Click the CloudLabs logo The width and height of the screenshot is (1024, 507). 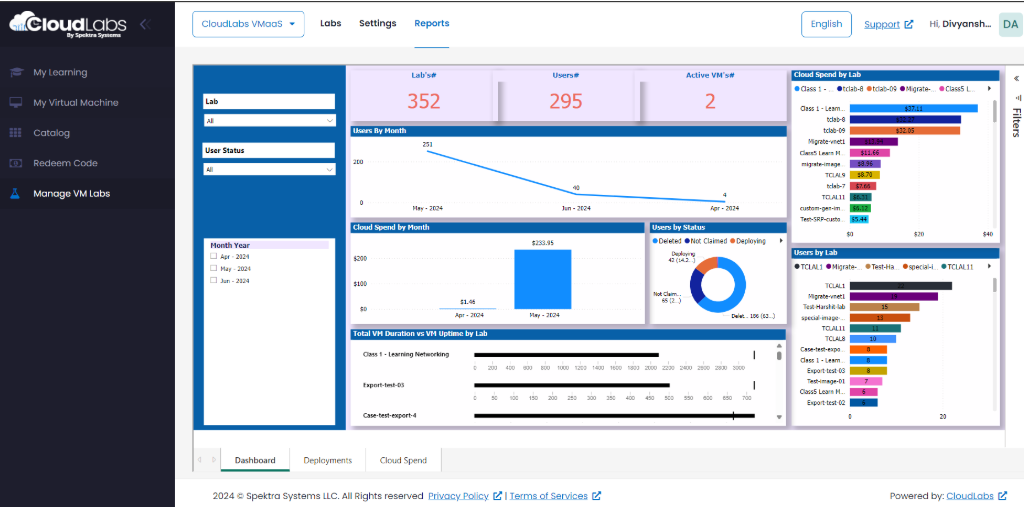[x=68, y=24]
